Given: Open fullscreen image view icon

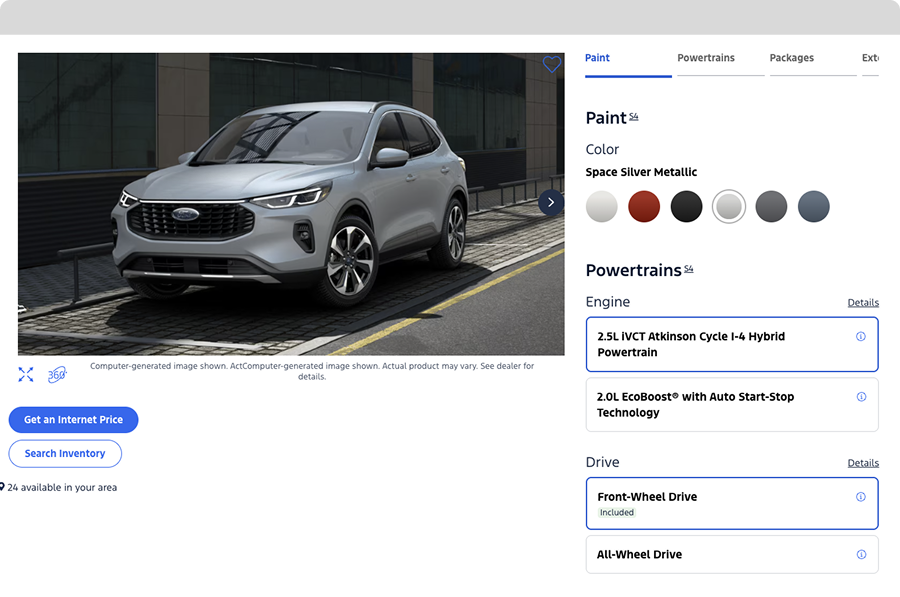Looking at the screenshot, I should coord(26,375).
